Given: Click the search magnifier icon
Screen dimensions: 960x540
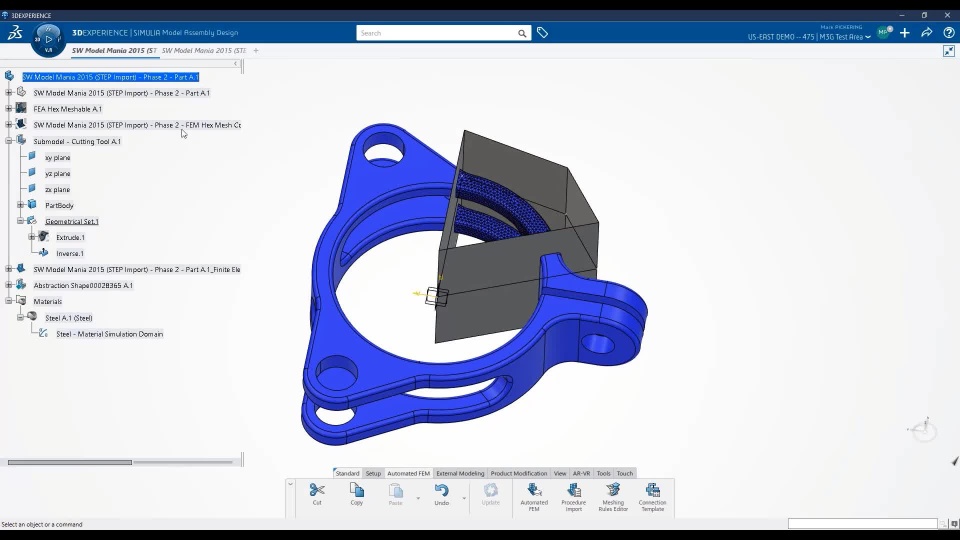Looking at the screenshot, I should coord(522,33).
